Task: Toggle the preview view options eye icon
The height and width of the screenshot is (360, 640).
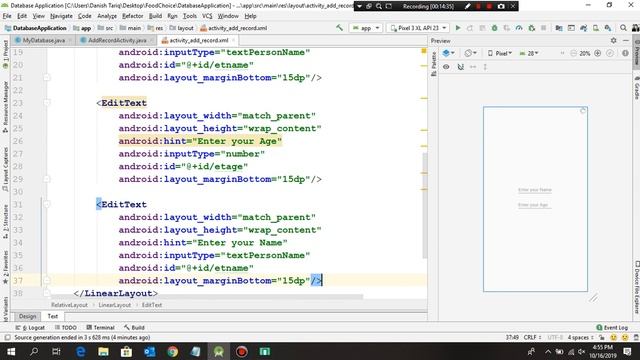Action: [446, 67]
